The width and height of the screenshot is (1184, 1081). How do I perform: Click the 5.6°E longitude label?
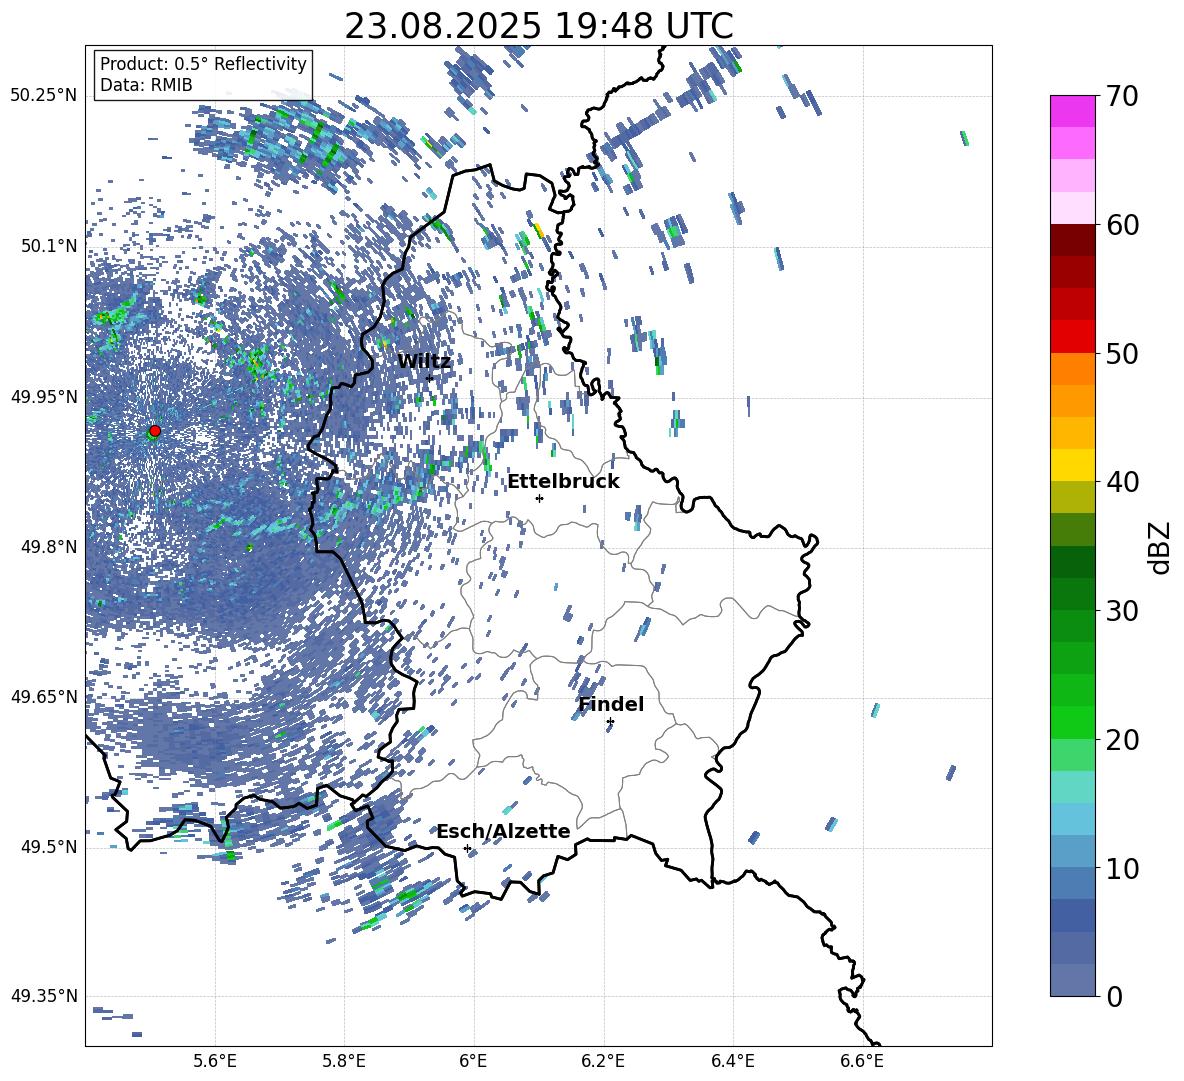[215, 1061]
